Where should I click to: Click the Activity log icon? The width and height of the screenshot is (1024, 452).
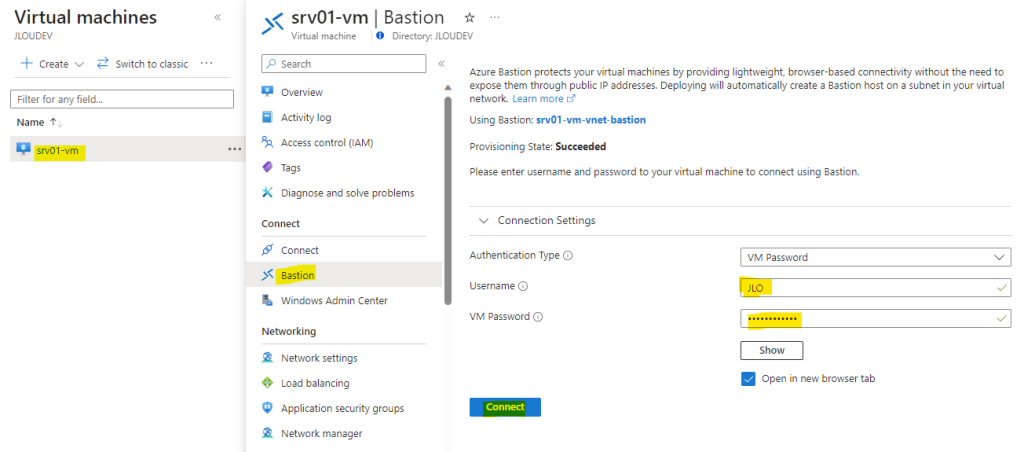[x=267, y=117]
